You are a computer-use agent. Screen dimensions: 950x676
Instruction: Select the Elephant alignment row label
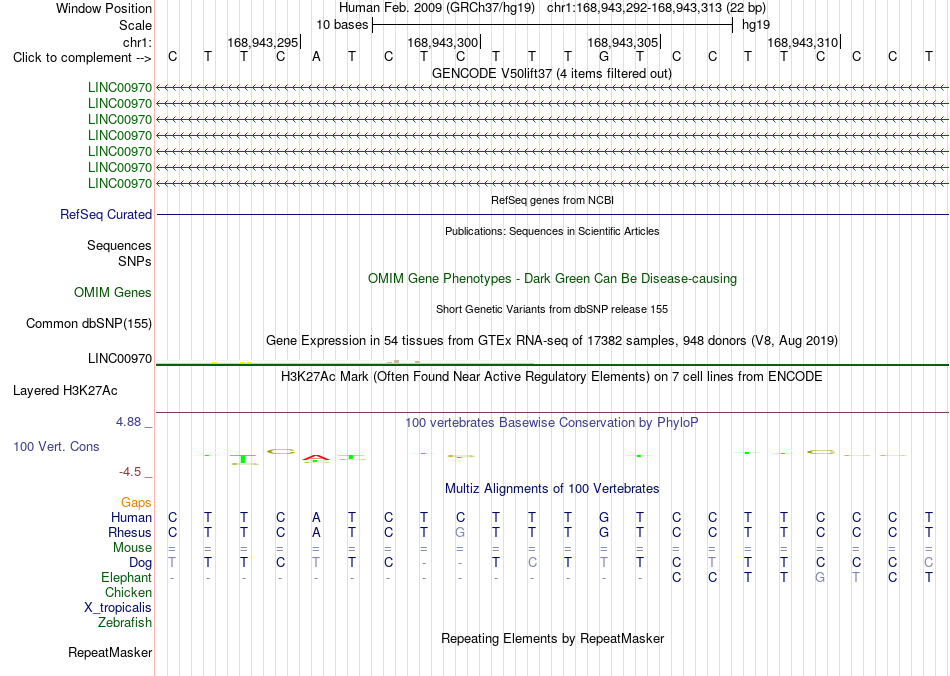(126, 577)
